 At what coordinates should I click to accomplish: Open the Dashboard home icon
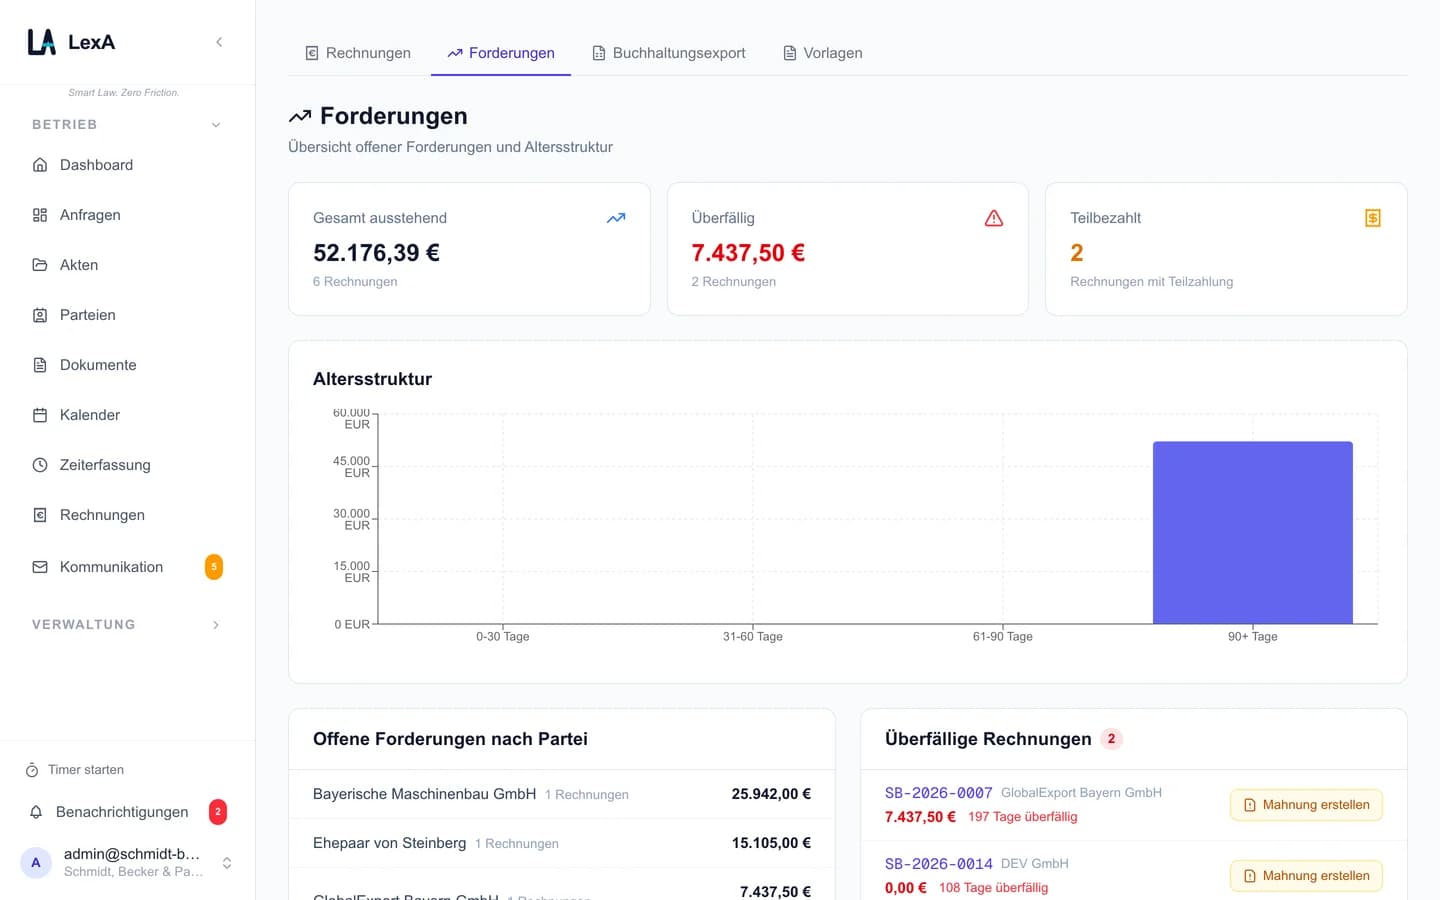(x=40, y=165)
